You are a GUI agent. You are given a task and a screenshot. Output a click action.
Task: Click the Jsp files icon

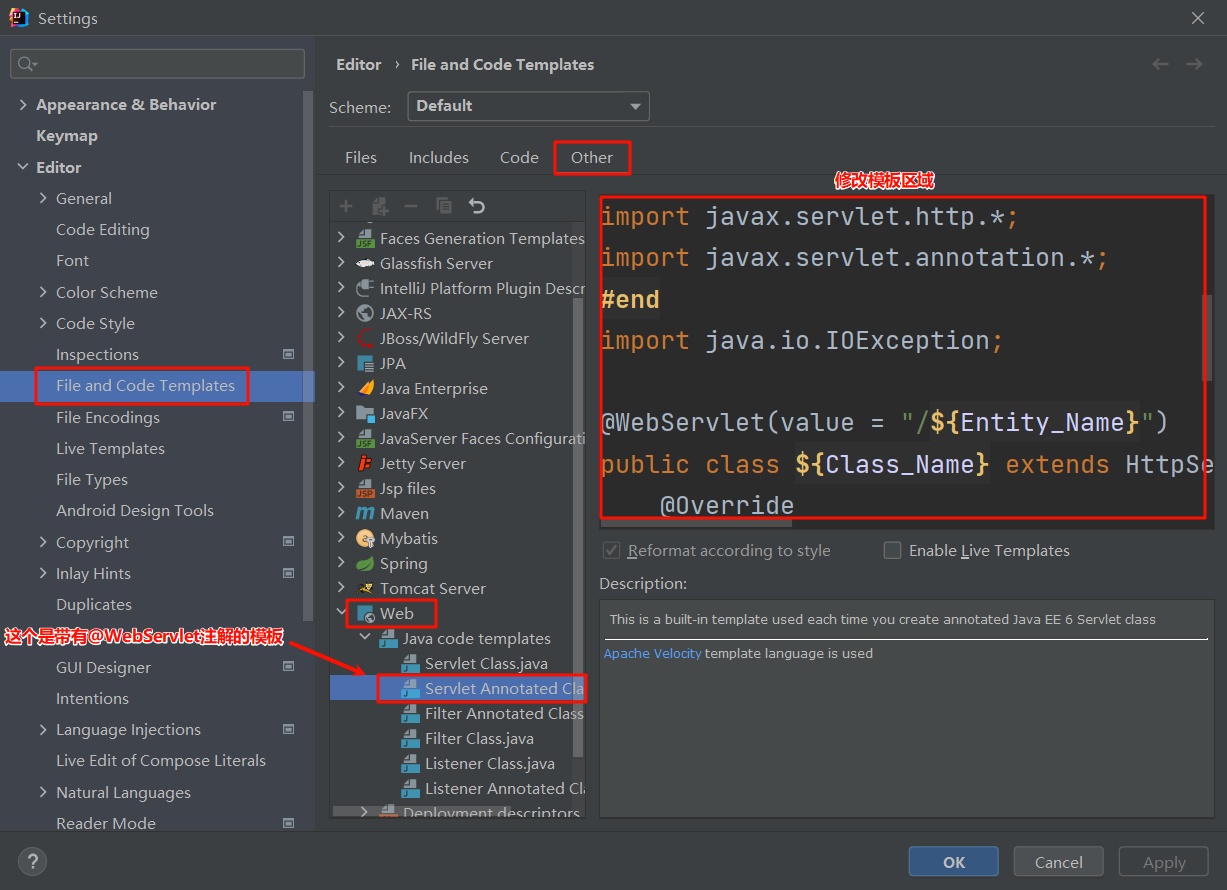point(365,488)
